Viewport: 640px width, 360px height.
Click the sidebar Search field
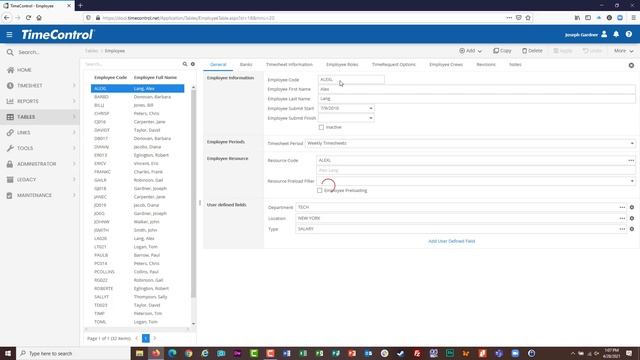[x=40, y=52]
